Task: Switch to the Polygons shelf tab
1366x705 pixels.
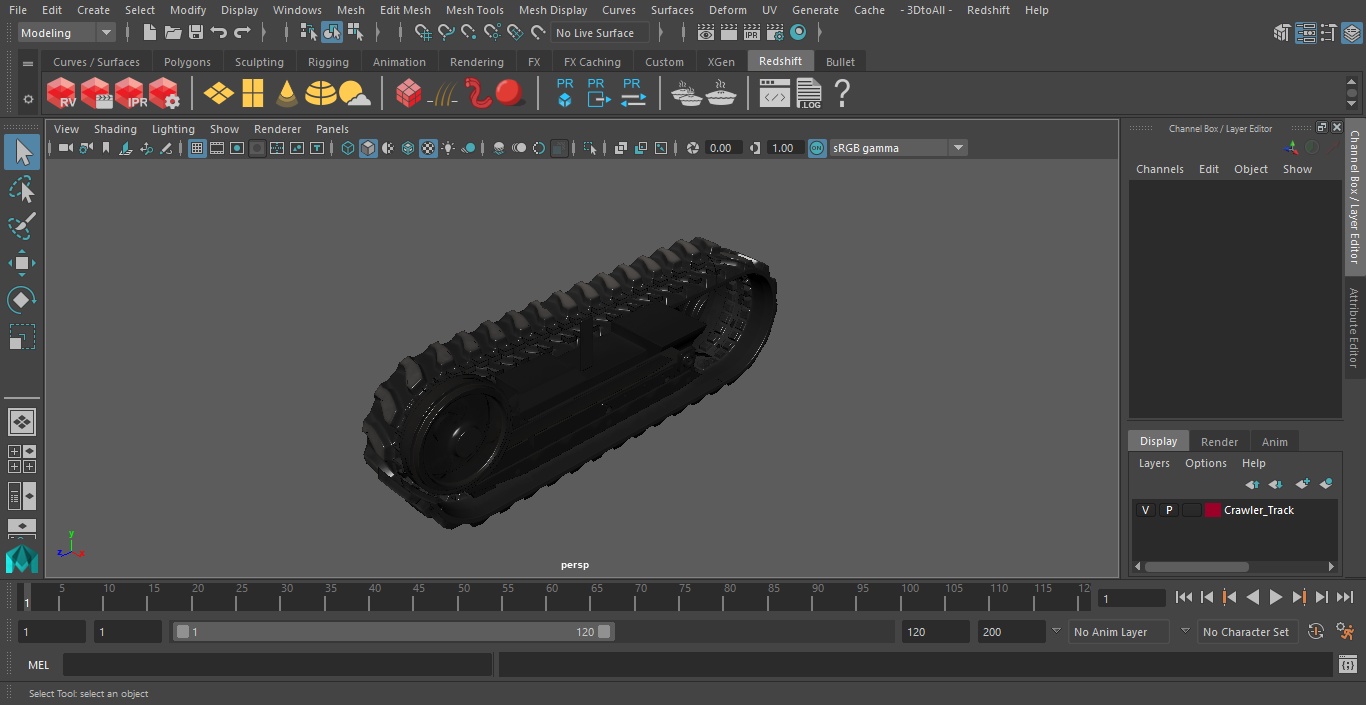Action: point(187,62)
